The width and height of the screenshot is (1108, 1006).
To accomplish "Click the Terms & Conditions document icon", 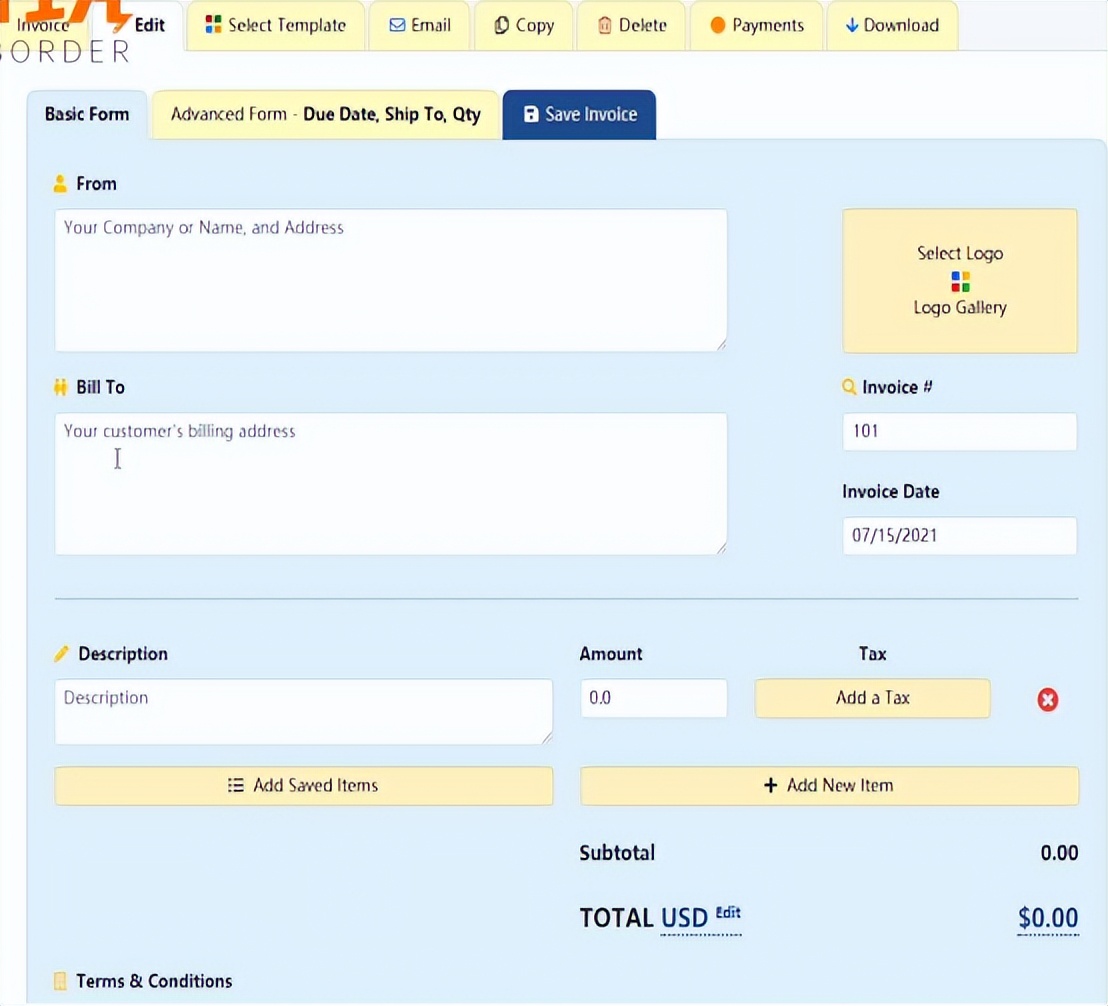I will pyautogui.click(x=60, y=981).
